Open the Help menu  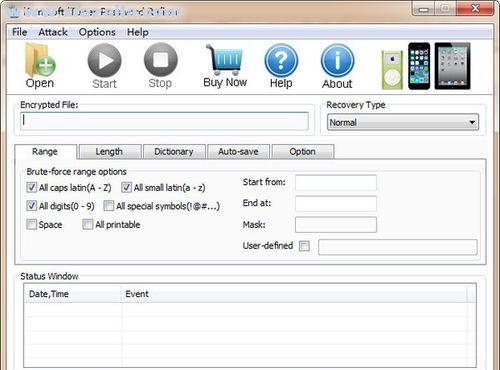pos(138,32)
